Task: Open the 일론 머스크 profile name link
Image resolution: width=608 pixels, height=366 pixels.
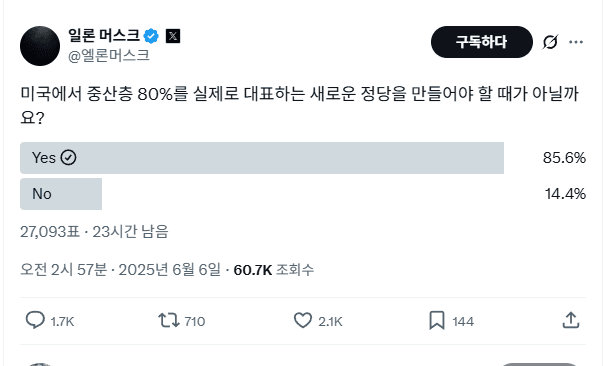Action: coord(104,36)
